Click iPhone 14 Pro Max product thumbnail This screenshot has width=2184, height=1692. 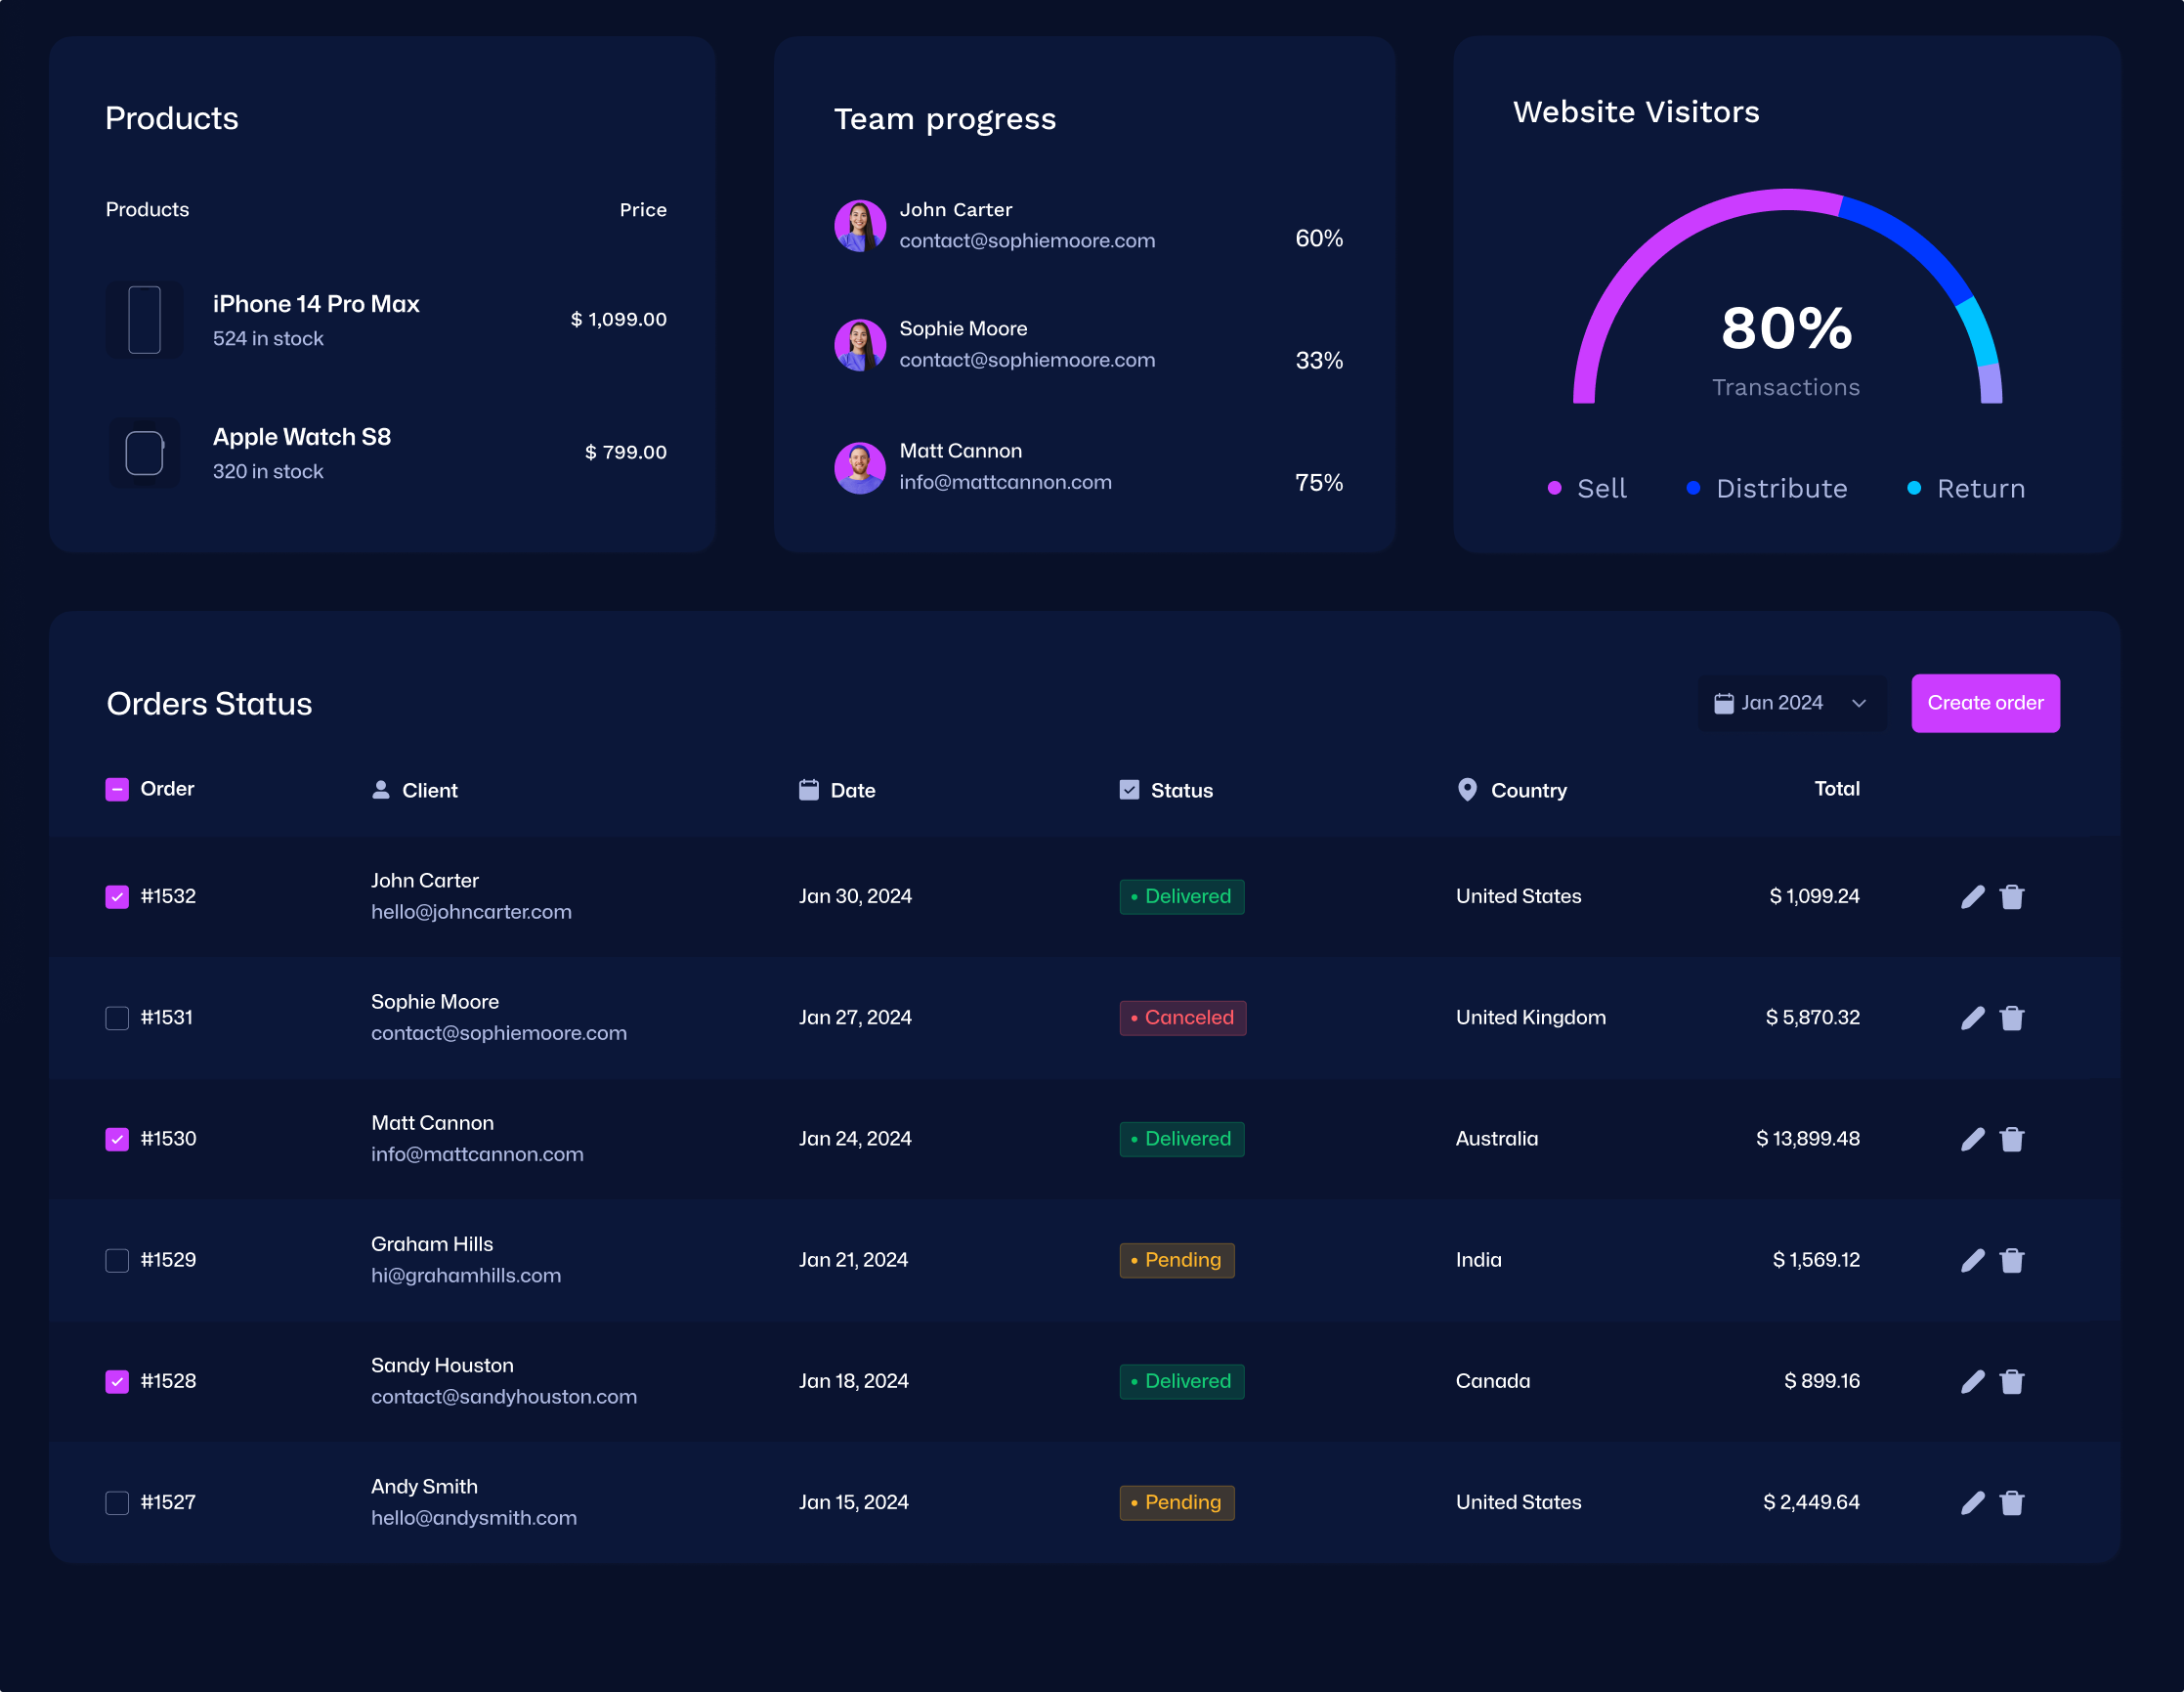[146, 320]
